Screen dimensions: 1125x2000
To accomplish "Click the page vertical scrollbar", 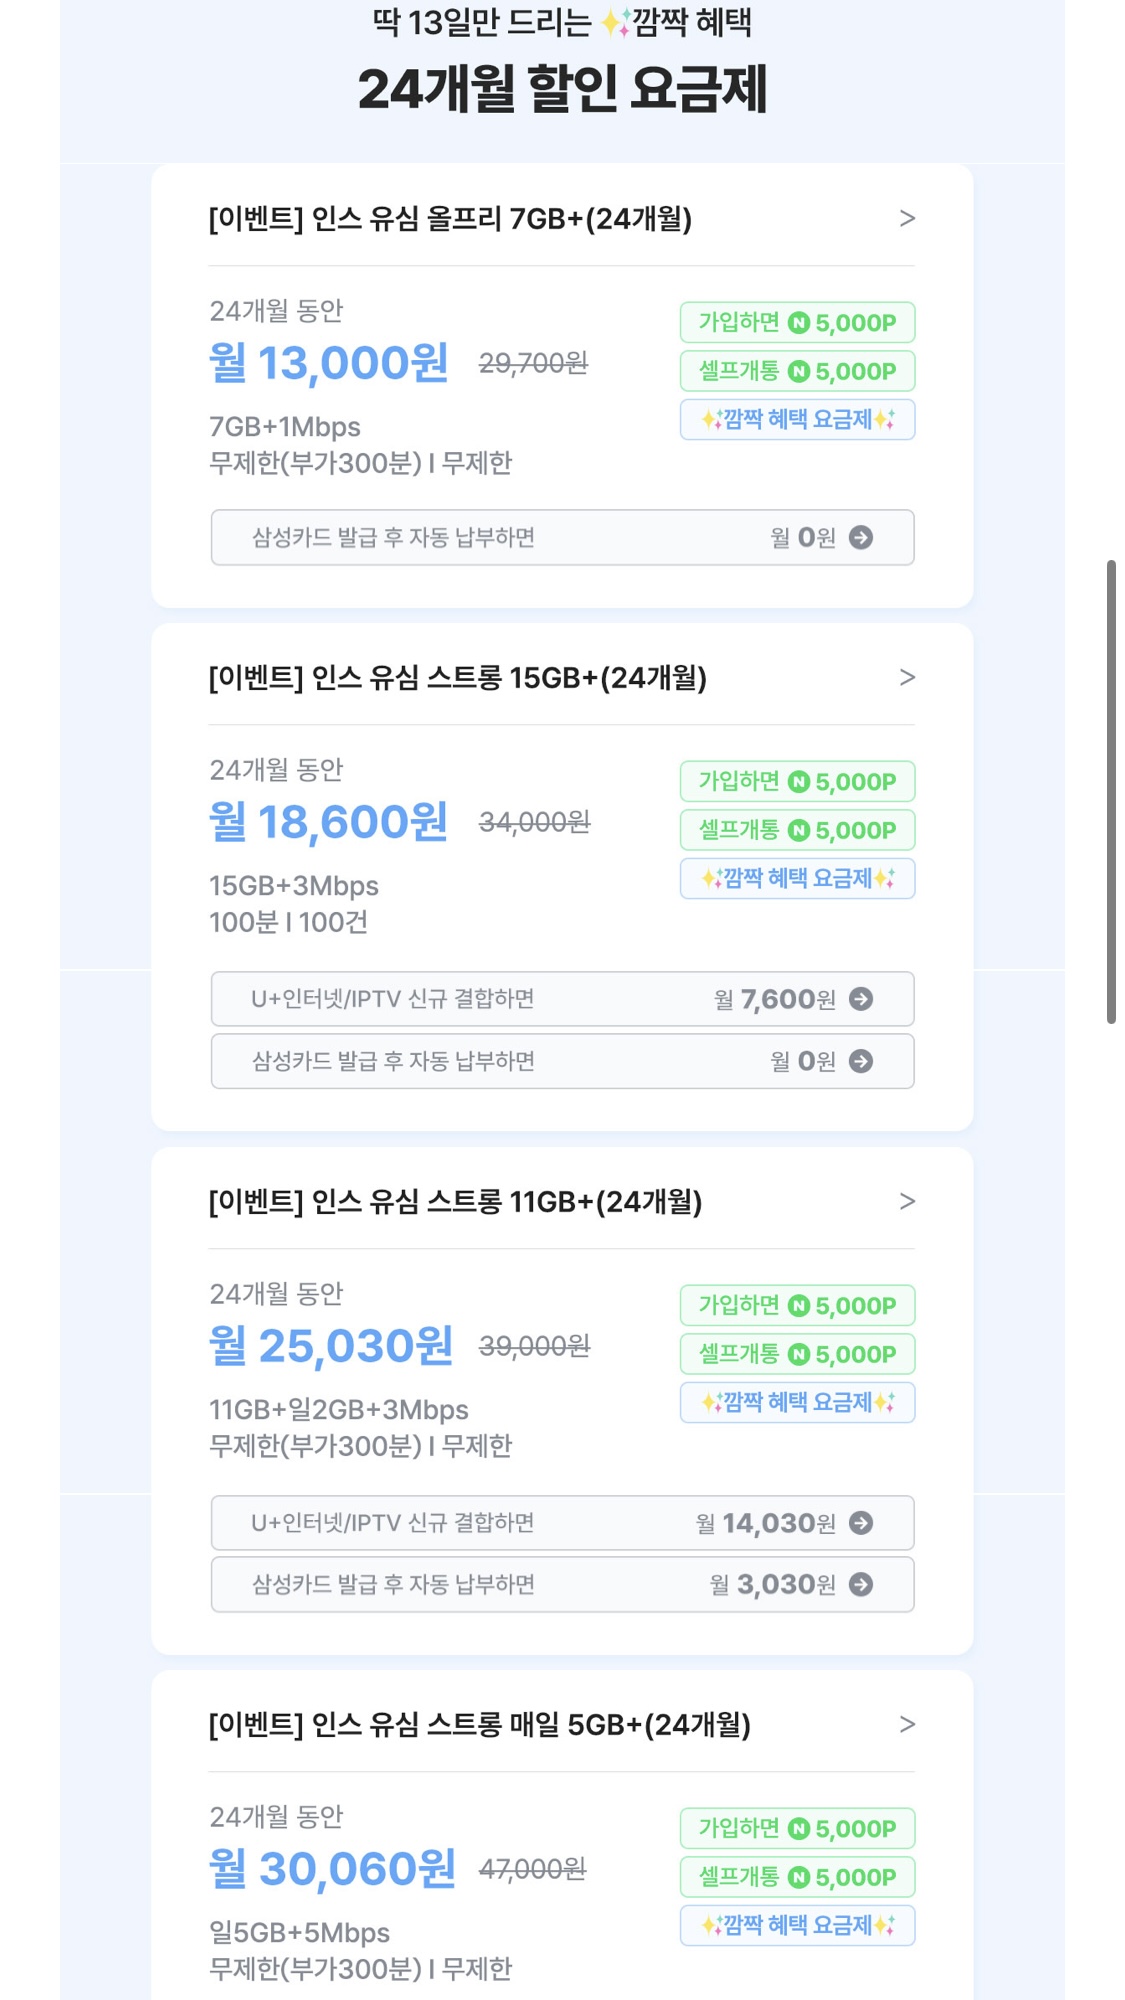I will click(x=1111, y=790).
